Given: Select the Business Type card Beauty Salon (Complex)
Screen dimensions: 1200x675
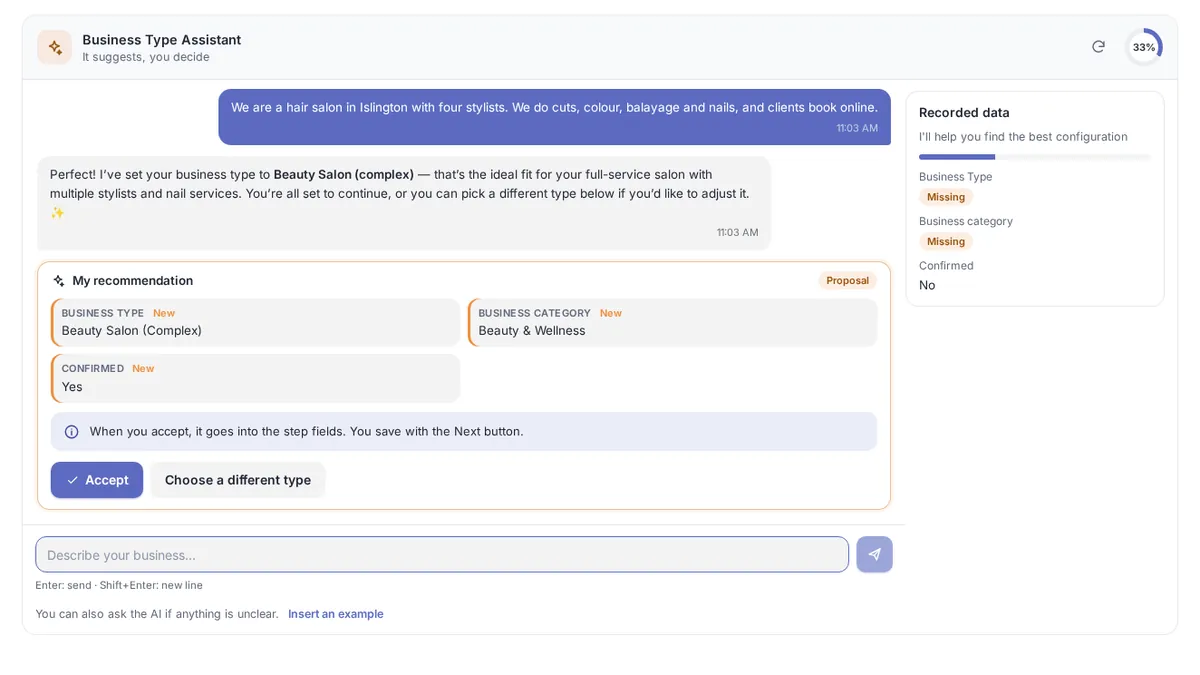Looking at the screenshot, I should [x=256, y=322].
